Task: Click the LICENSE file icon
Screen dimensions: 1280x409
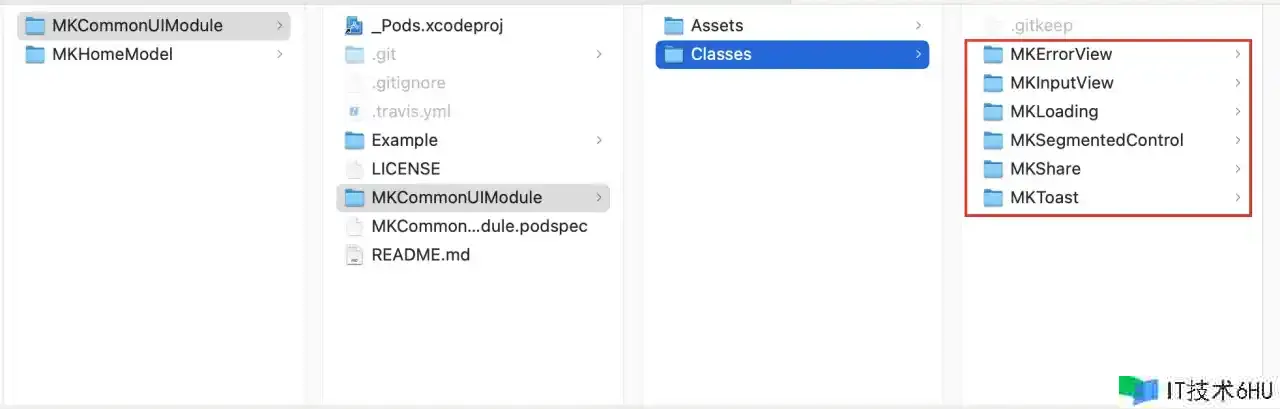Action: (354, 169)
